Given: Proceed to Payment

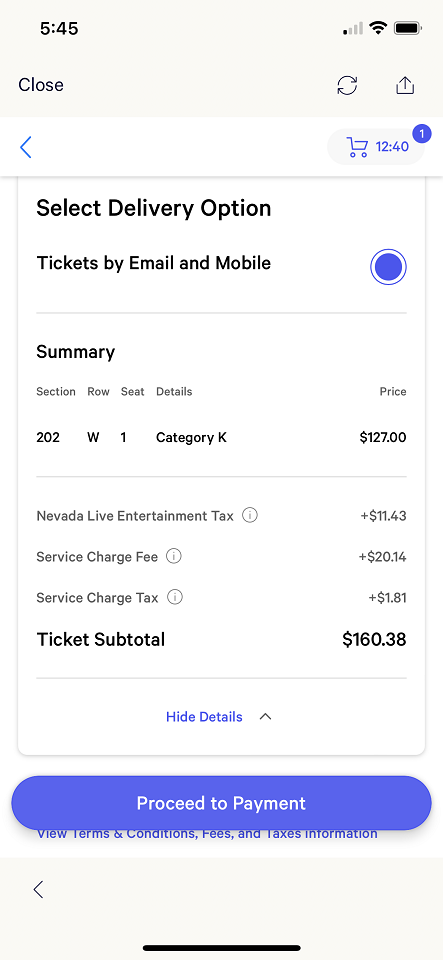Looking at the screenshot, I should tap(222, 803).
